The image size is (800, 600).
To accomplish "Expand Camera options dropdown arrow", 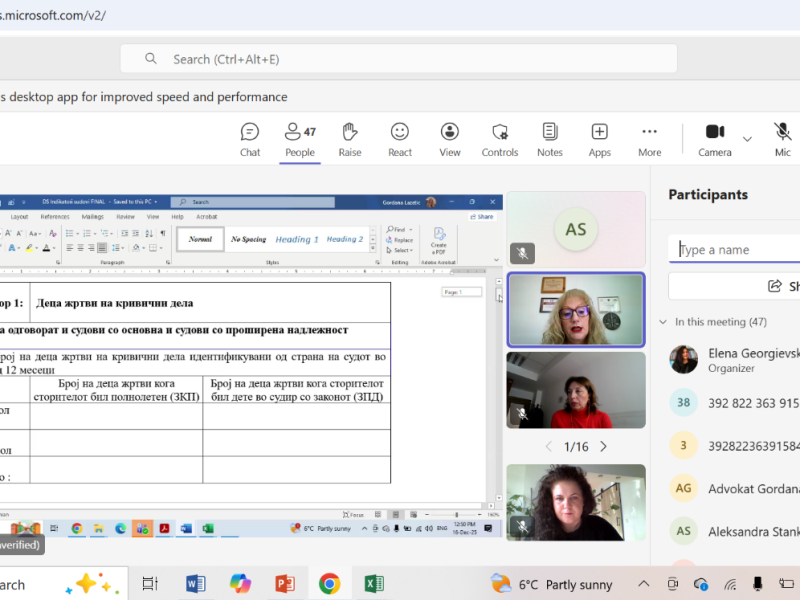I will click(x=747, y=138).
